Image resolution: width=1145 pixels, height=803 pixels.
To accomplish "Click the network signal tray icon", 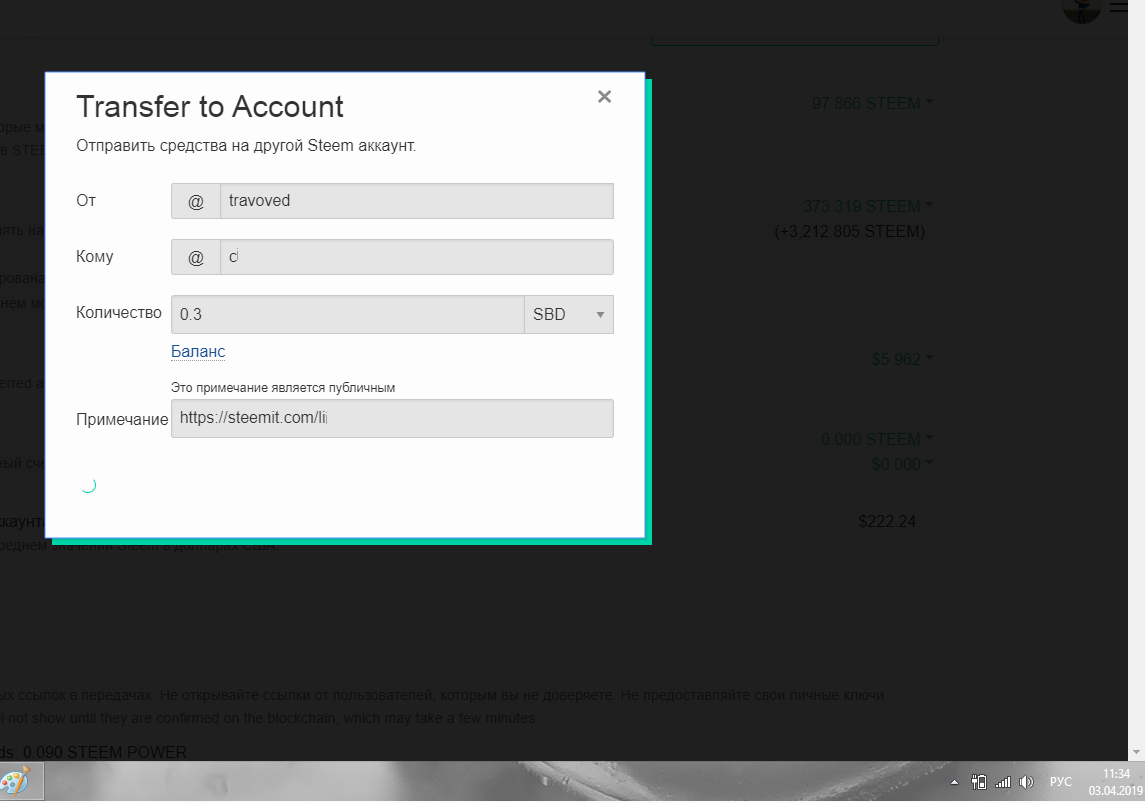I will tap(1003, 782).
